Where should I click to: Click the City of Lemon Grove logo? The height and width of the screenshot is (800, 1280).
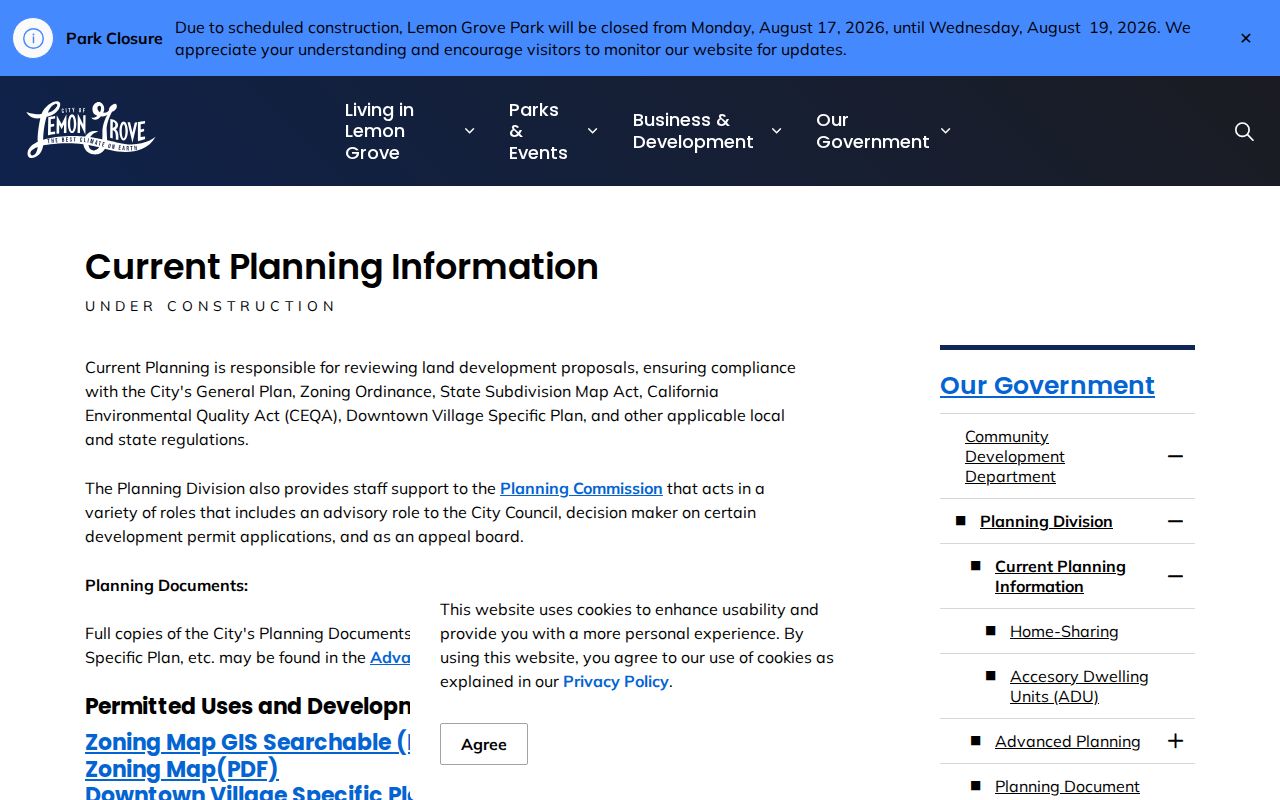point(91,130)
